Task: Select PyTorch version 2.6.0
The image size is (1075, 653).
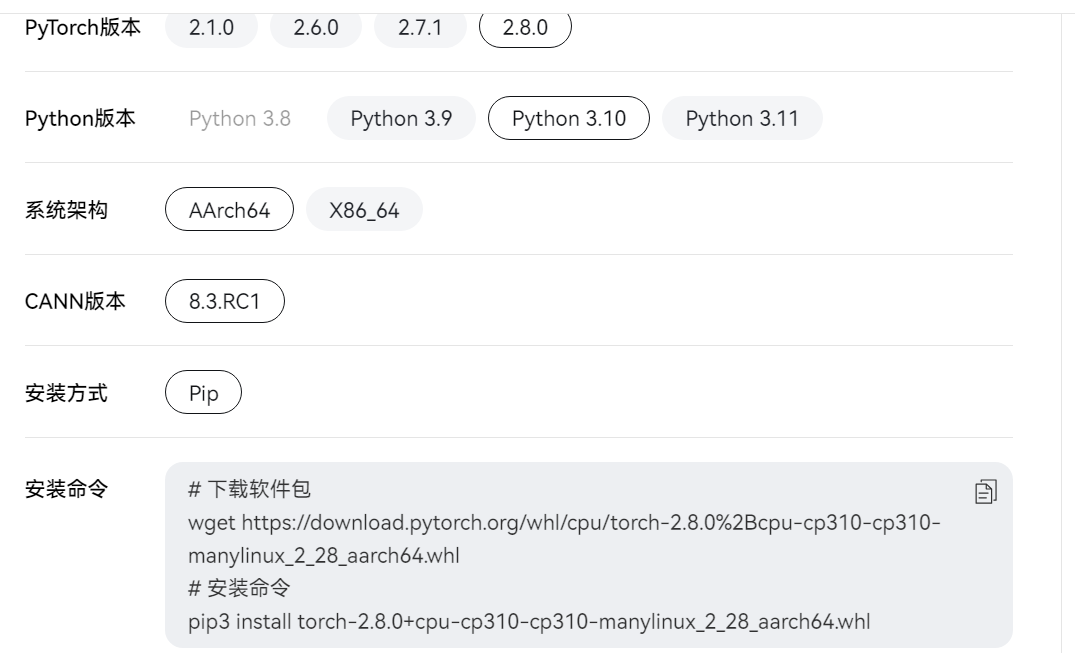Action: 316,27
